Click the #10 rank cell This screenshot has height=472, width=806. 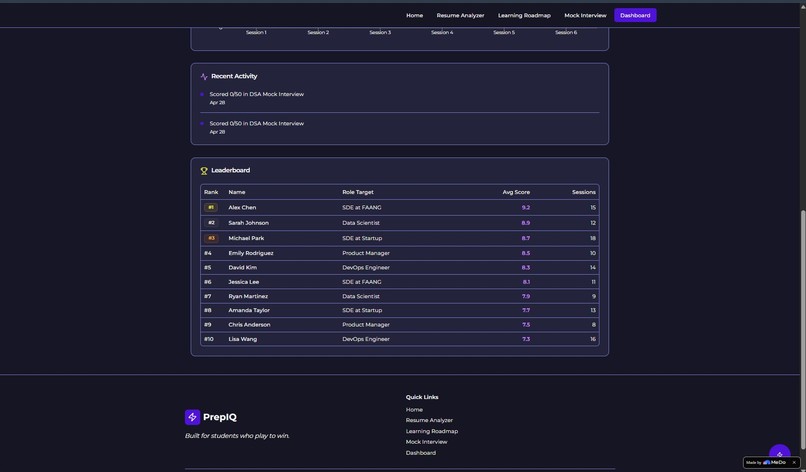(209, 339)
